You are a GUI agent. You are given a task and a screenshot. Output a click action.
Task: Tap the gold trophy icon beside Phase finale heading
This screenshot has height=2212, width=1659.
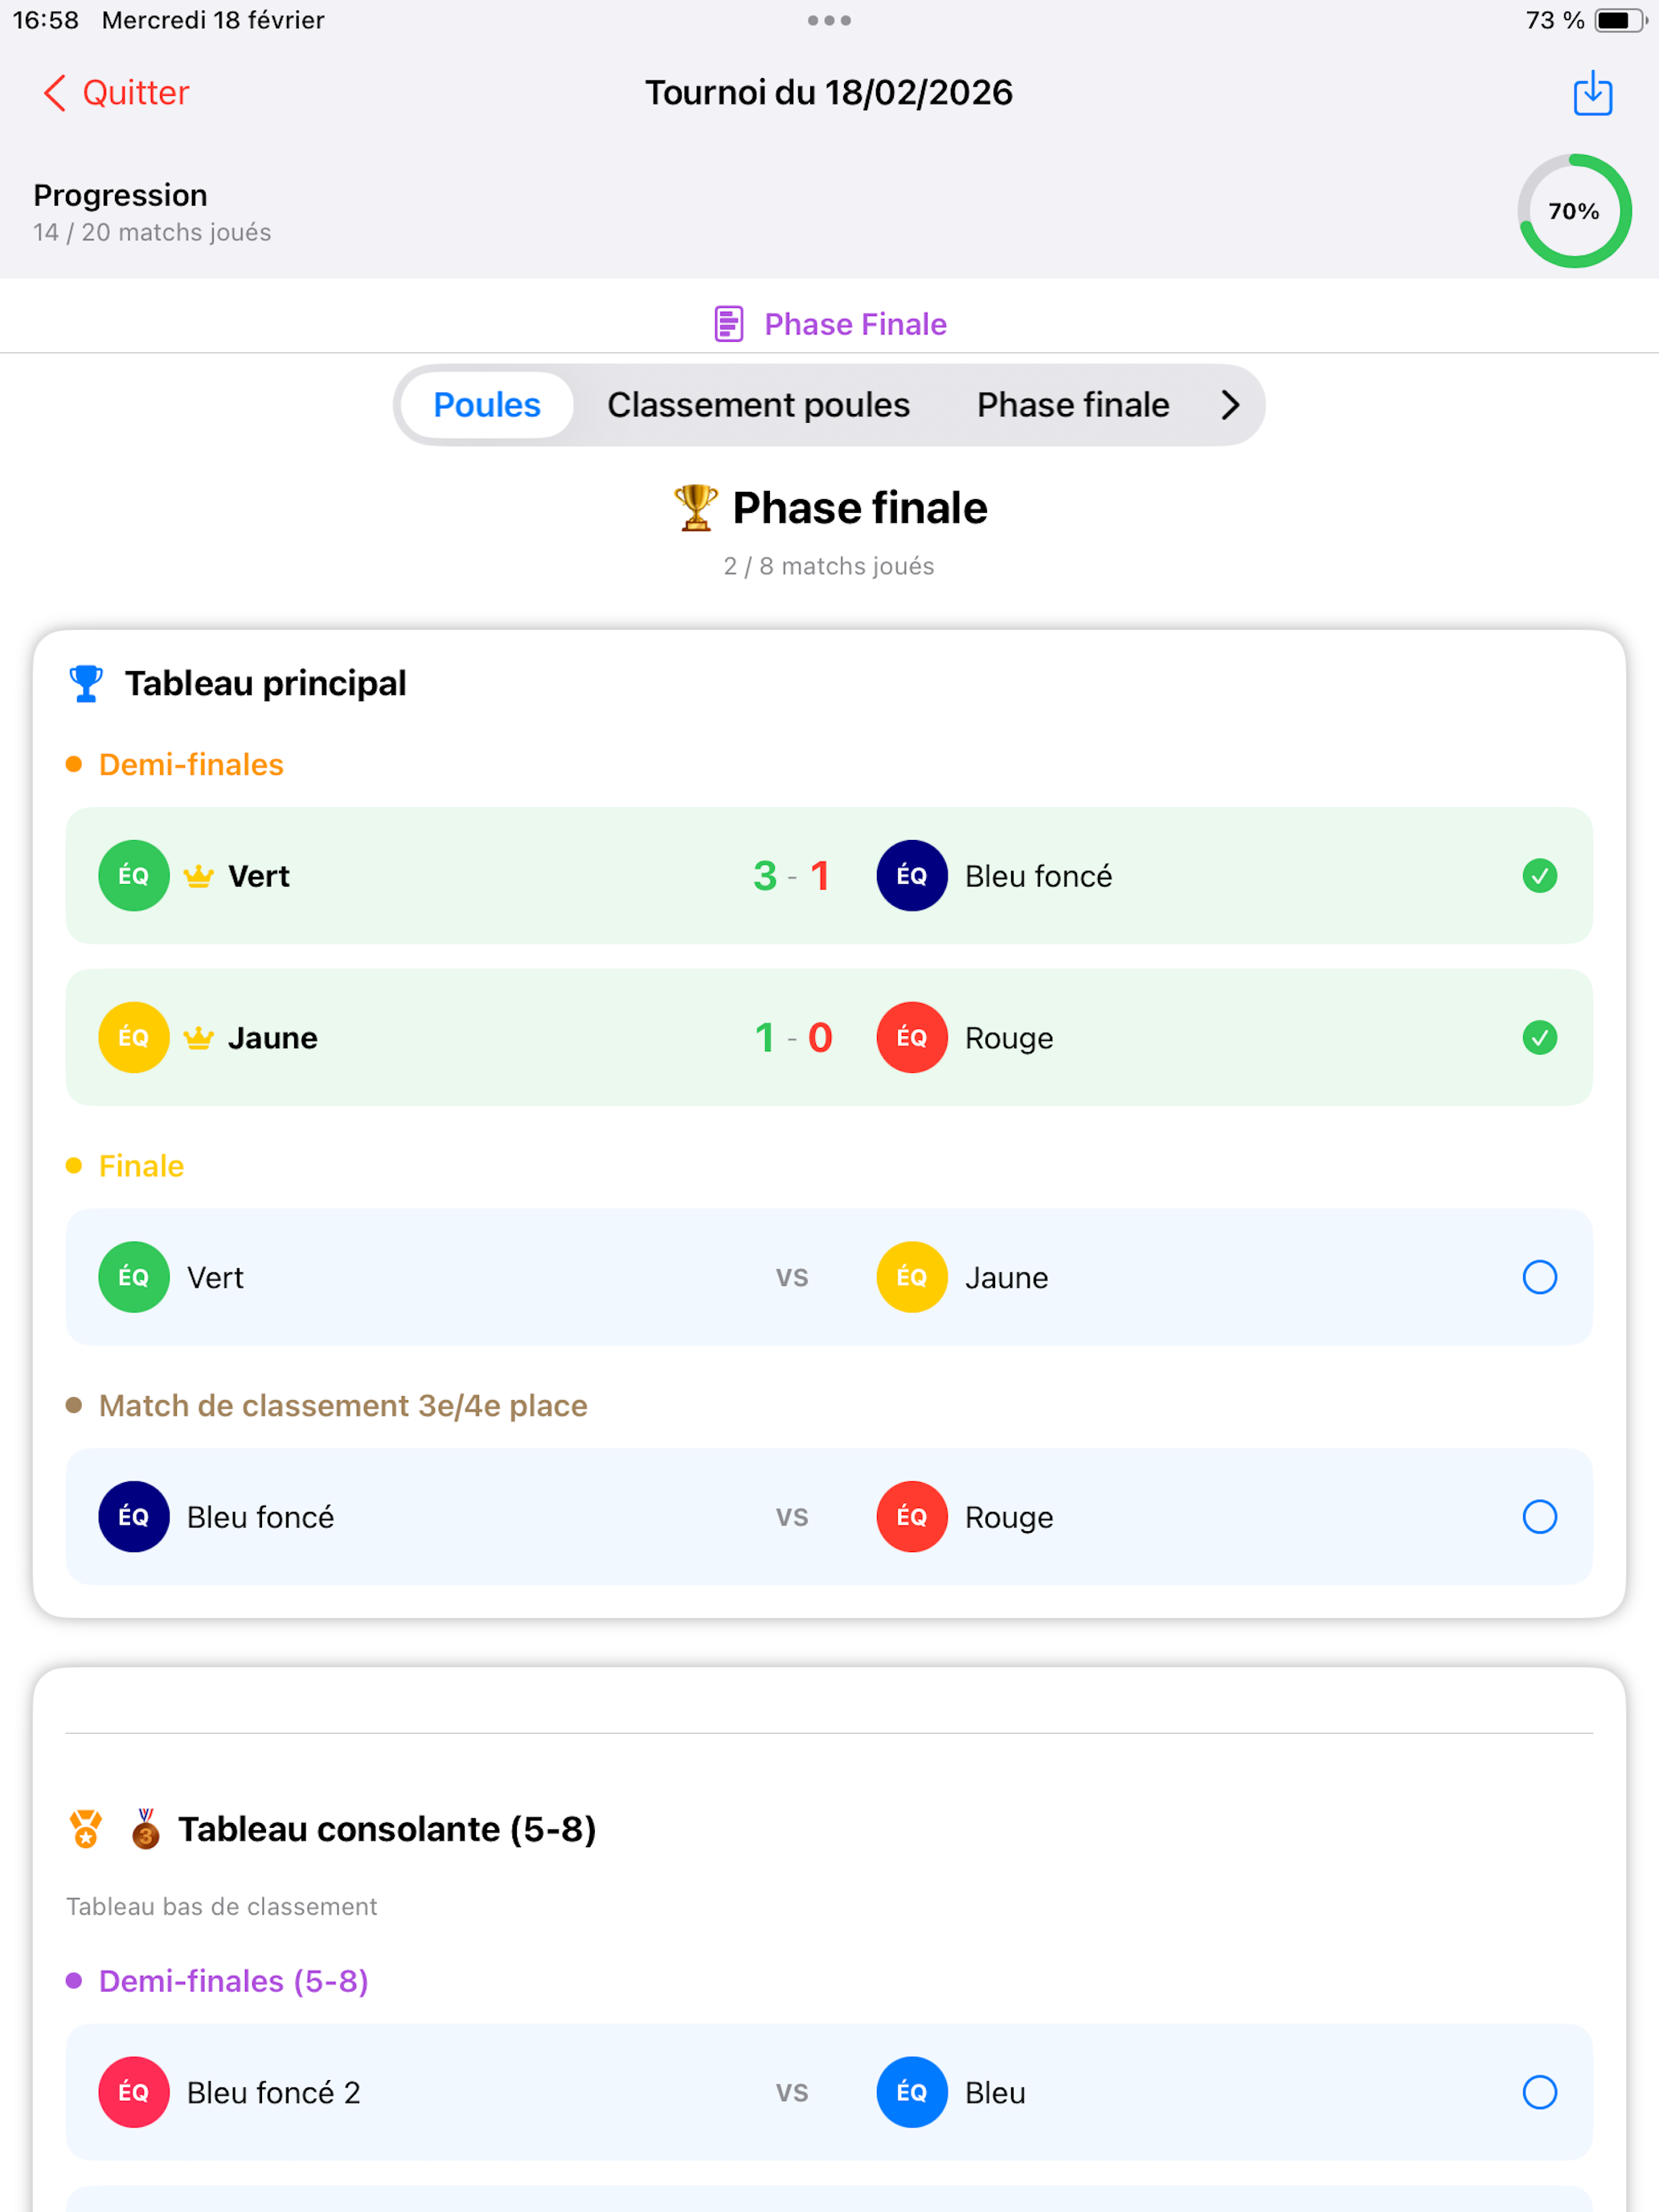[696, 508]
